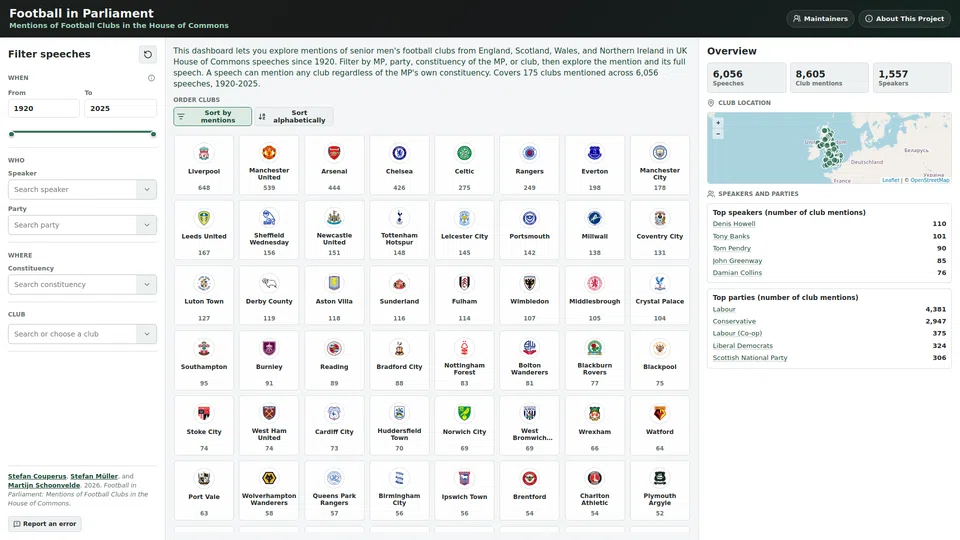Reset filters with the circular arrow icon
Screen dimensions: 960x540
[x=148, y=54]
